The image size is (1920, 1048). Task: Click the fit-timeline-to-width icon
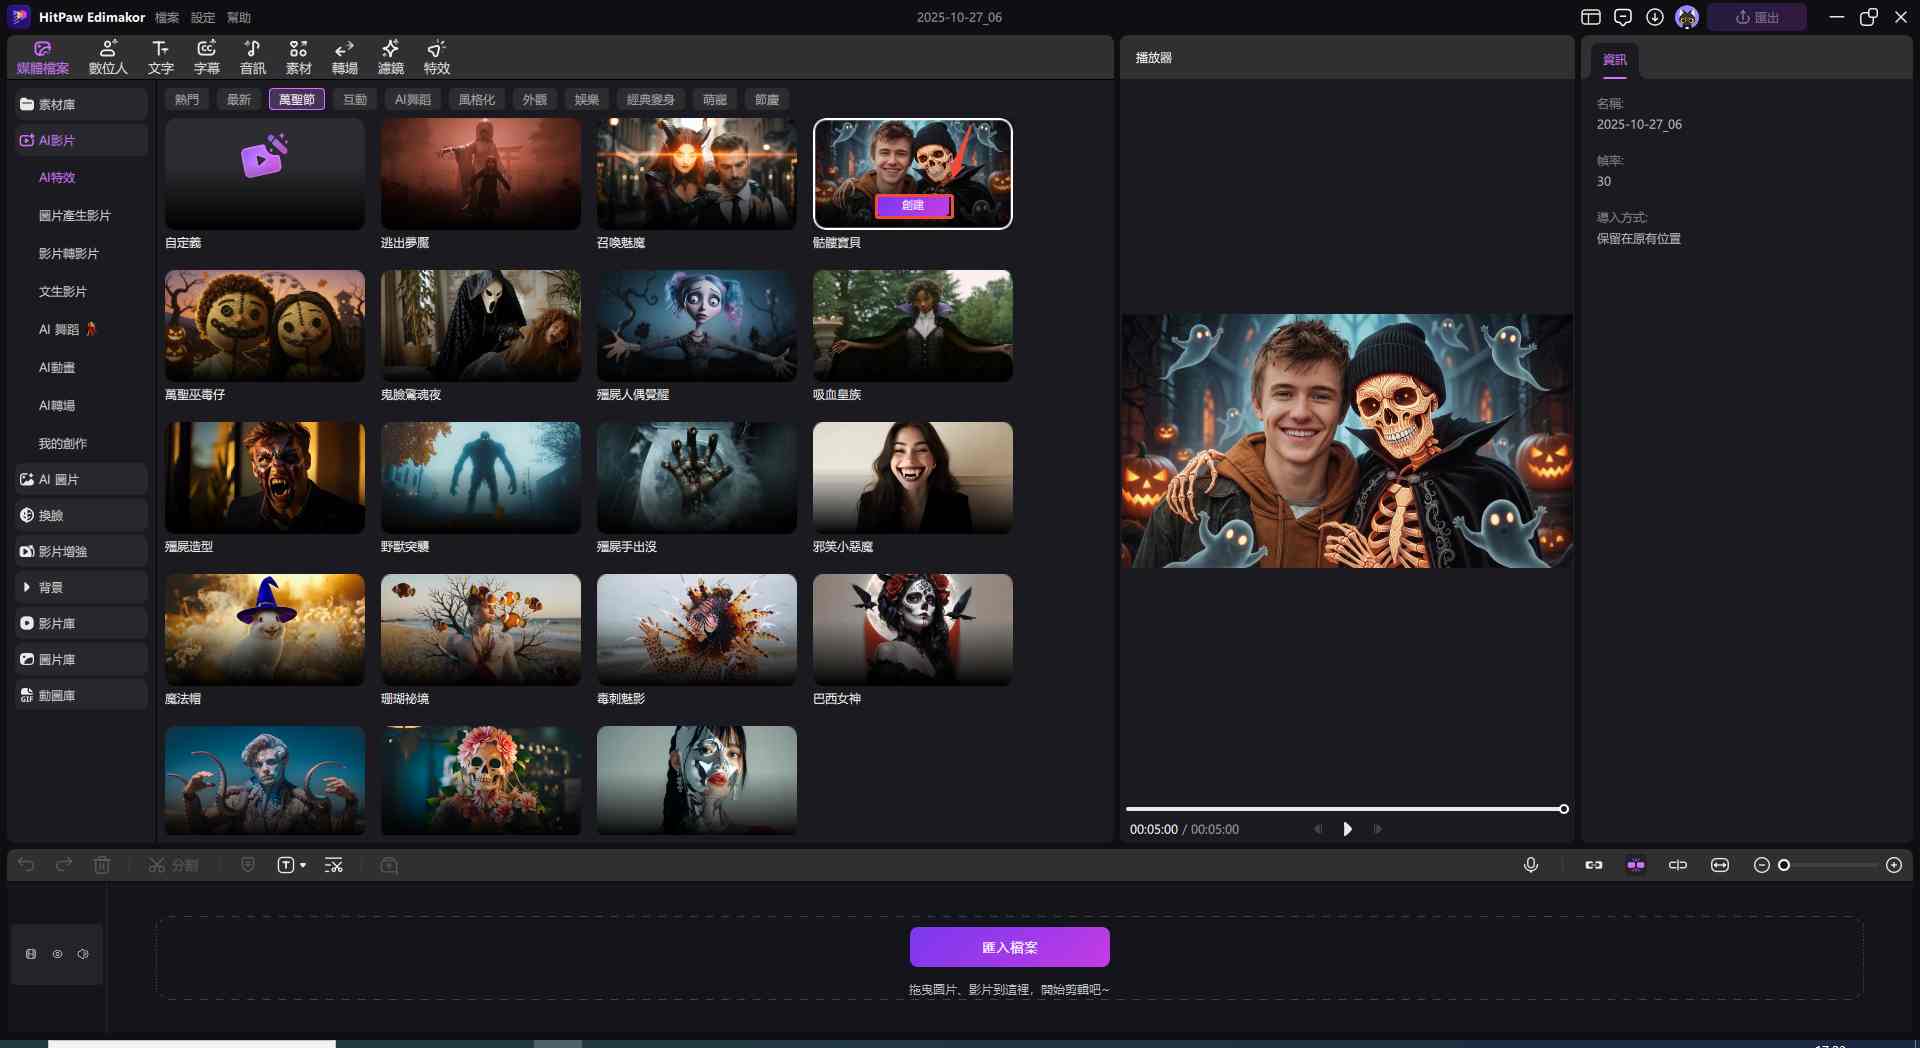(x=1720, y=865)
